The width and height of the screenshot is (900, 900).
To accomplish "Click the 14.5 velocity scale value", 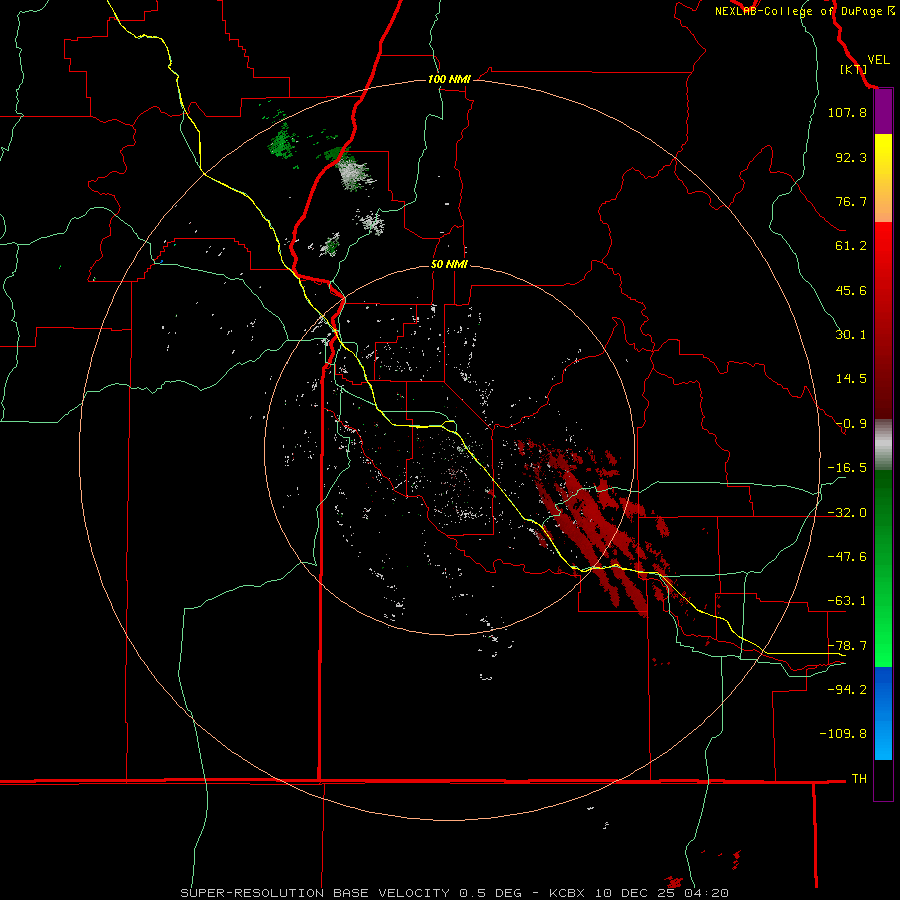I will point(851,379).
